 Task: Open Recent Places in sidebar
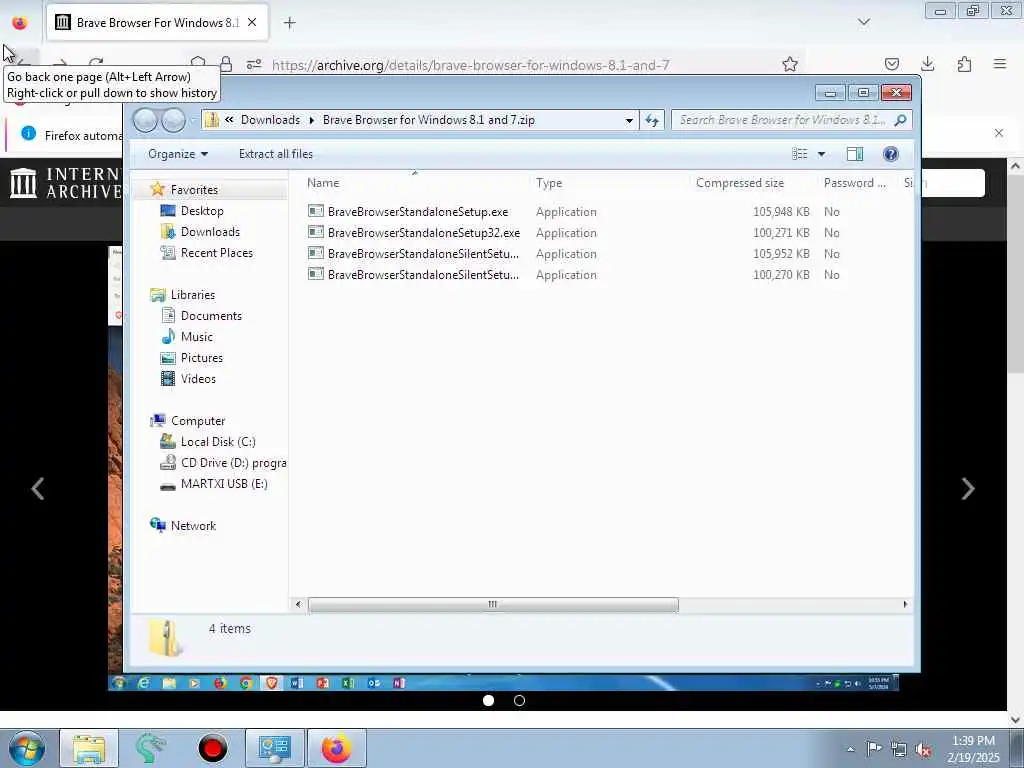[x=216, y=253]
